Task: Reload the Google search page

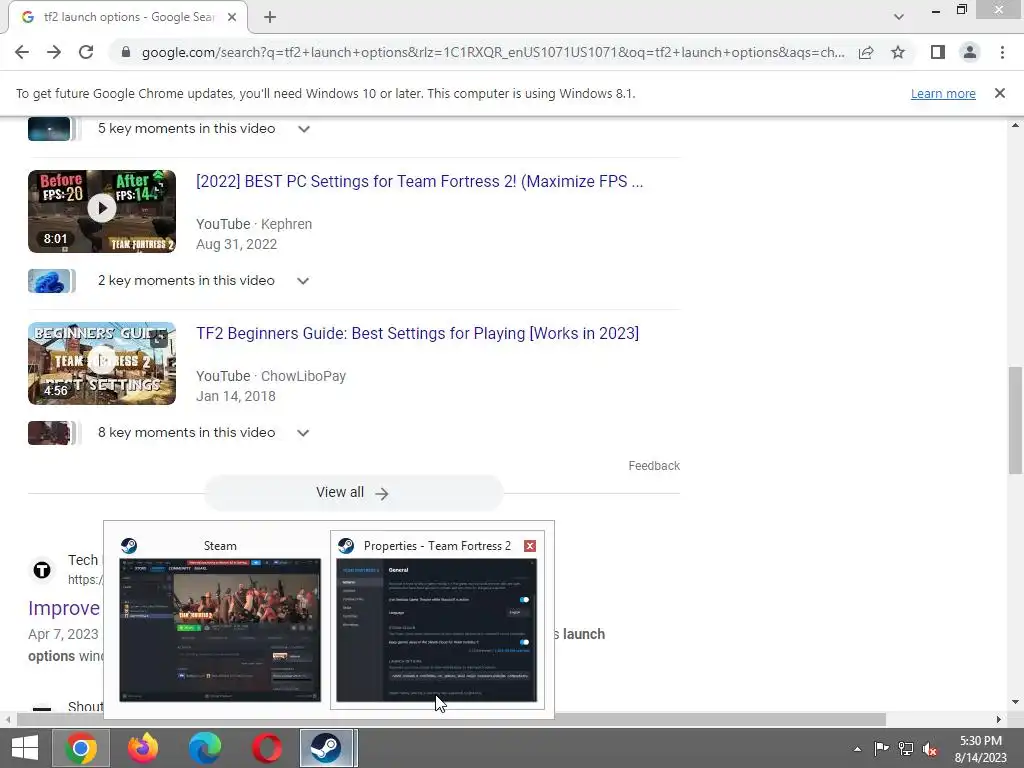Action: coord(86,52)
